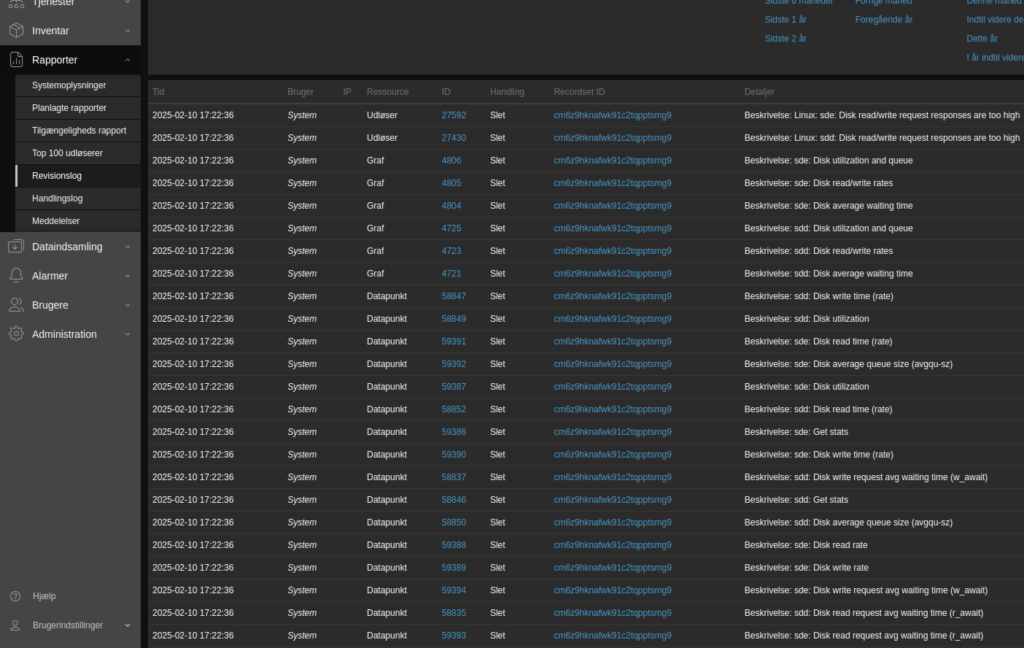Open Alarmer via the bell icon
Viewport: 1024px width, 648px height.
point(14,275)
